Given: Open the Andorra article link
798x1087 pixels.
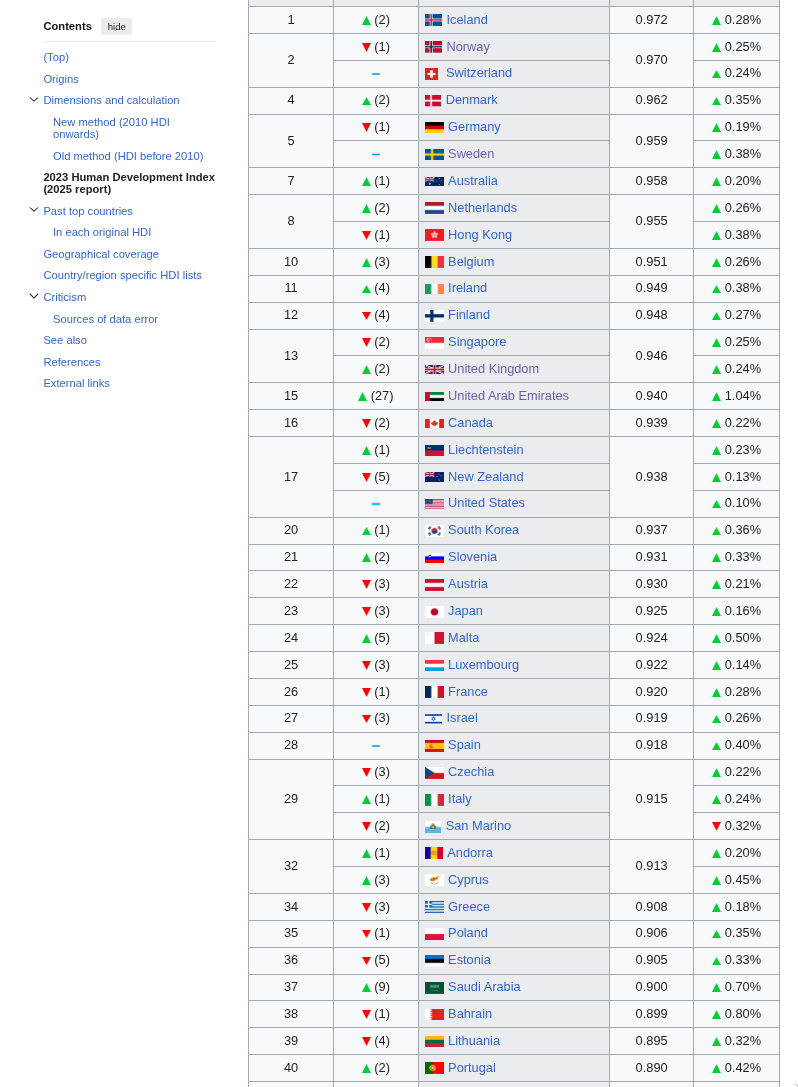Looking at the screenshot, I should (x=469, y=853).
